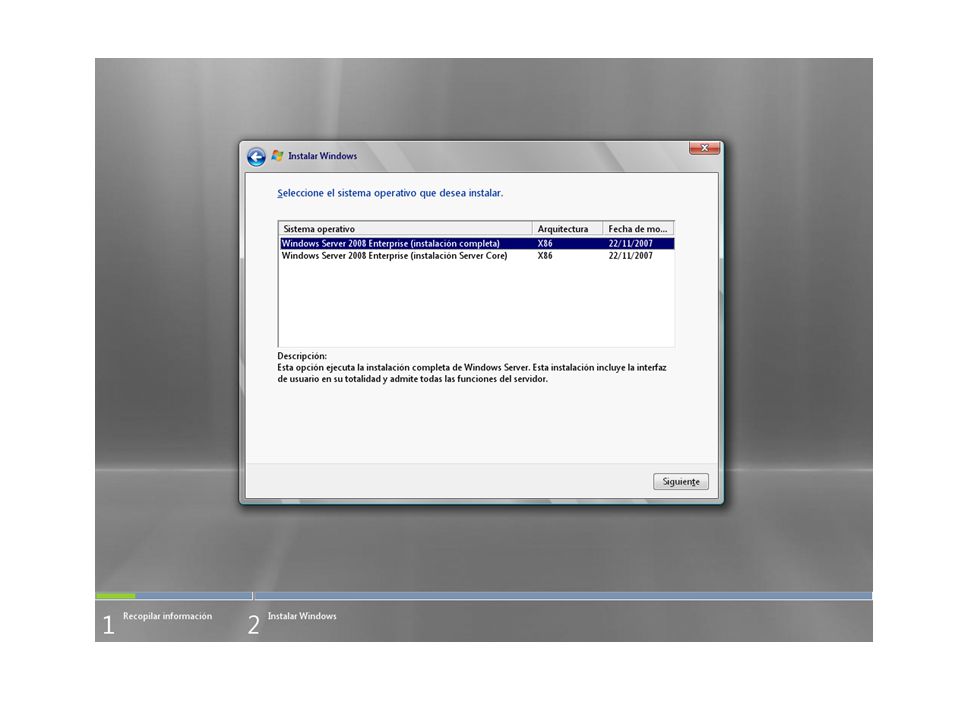
Task: Click the Recopilar información step label
Action: coord(167,616)
